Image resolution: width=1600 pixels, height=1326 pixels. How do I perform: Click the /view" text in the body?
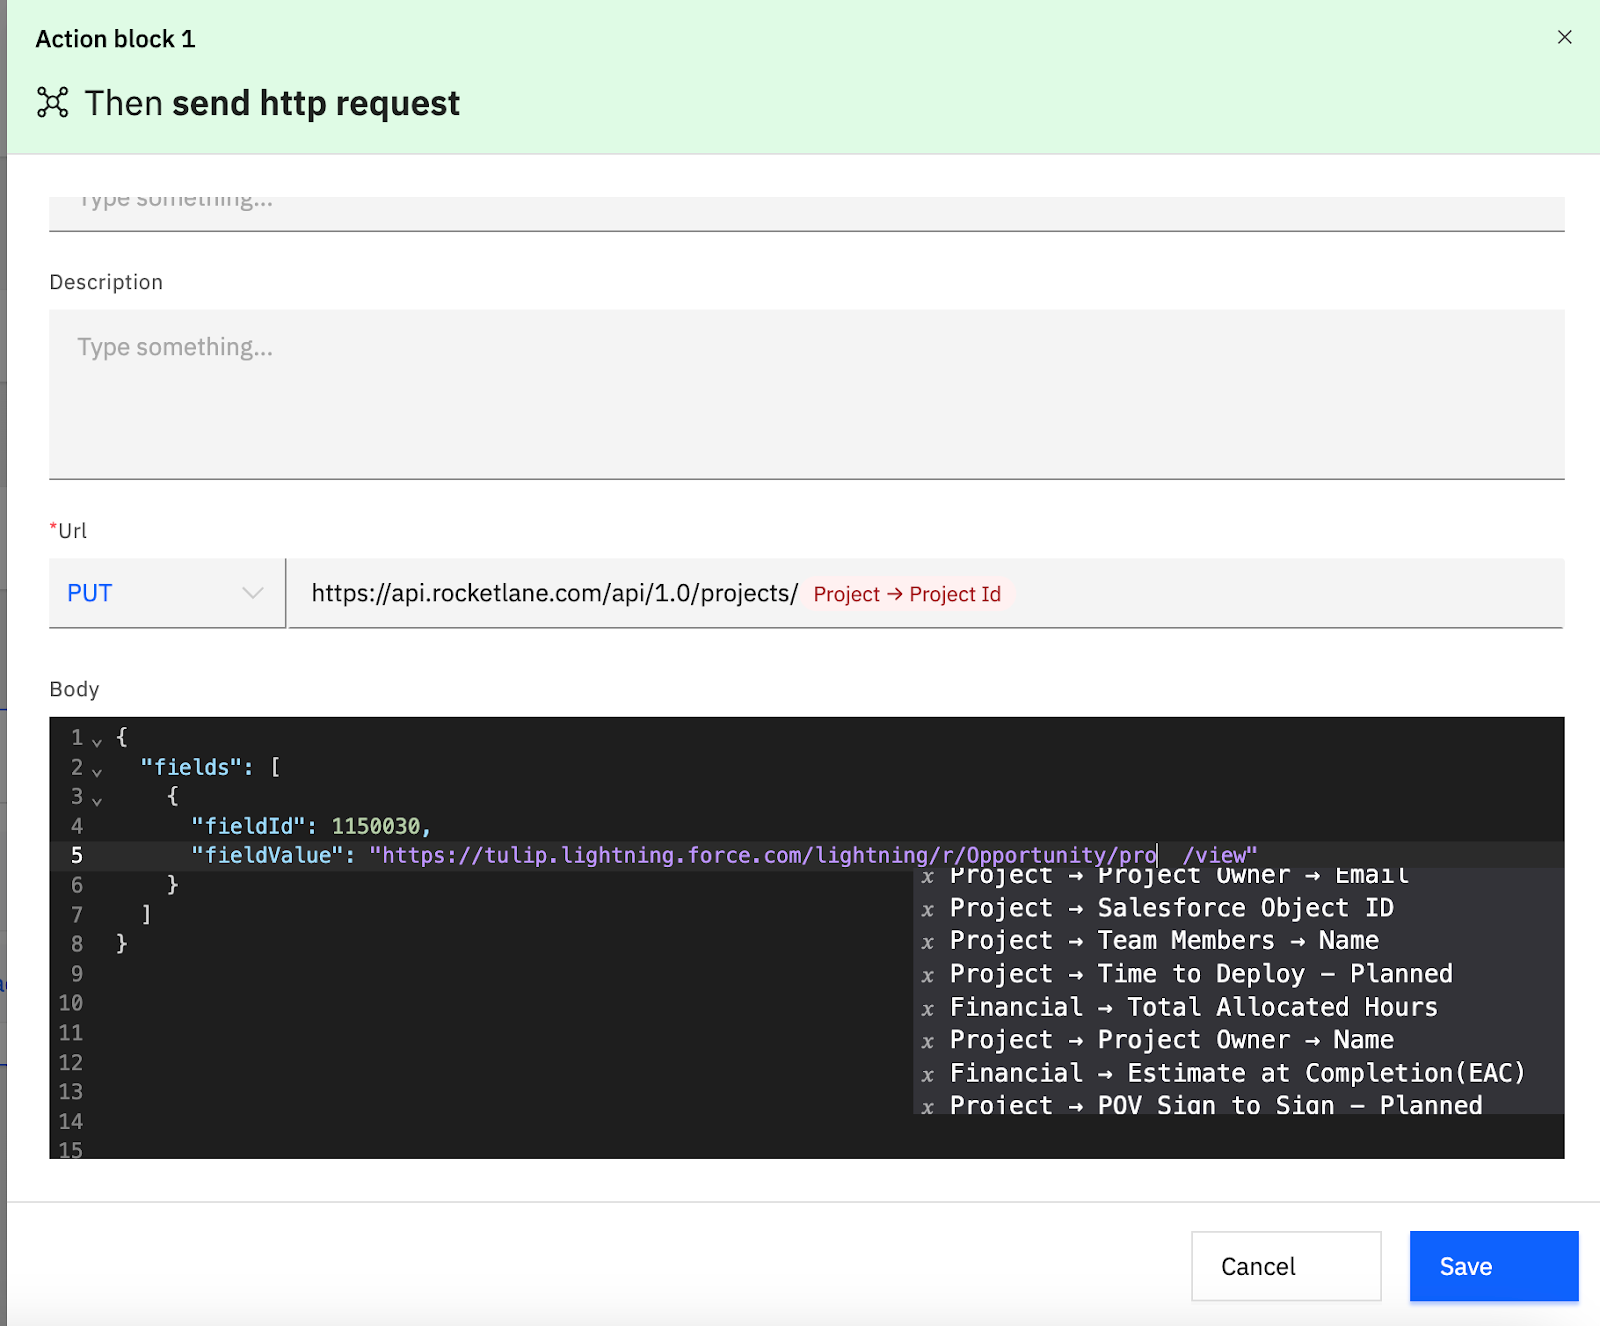(1220, 855)
